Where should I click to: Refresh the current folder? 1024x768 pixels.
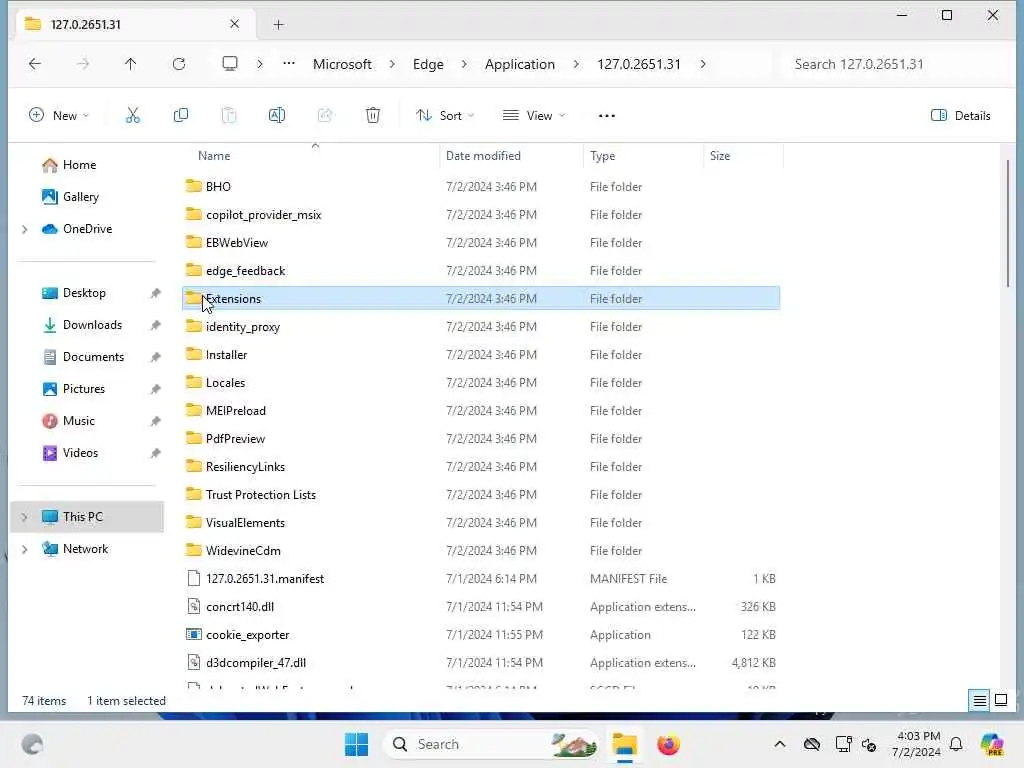click(179, 63)
